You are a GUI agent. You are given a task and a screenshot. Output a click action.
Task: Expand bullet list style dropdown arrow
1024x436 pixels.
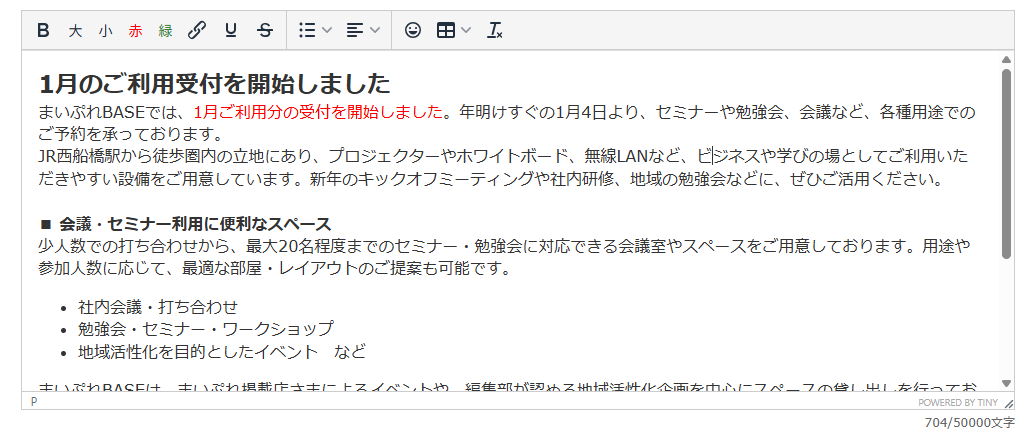pos(327,31)
